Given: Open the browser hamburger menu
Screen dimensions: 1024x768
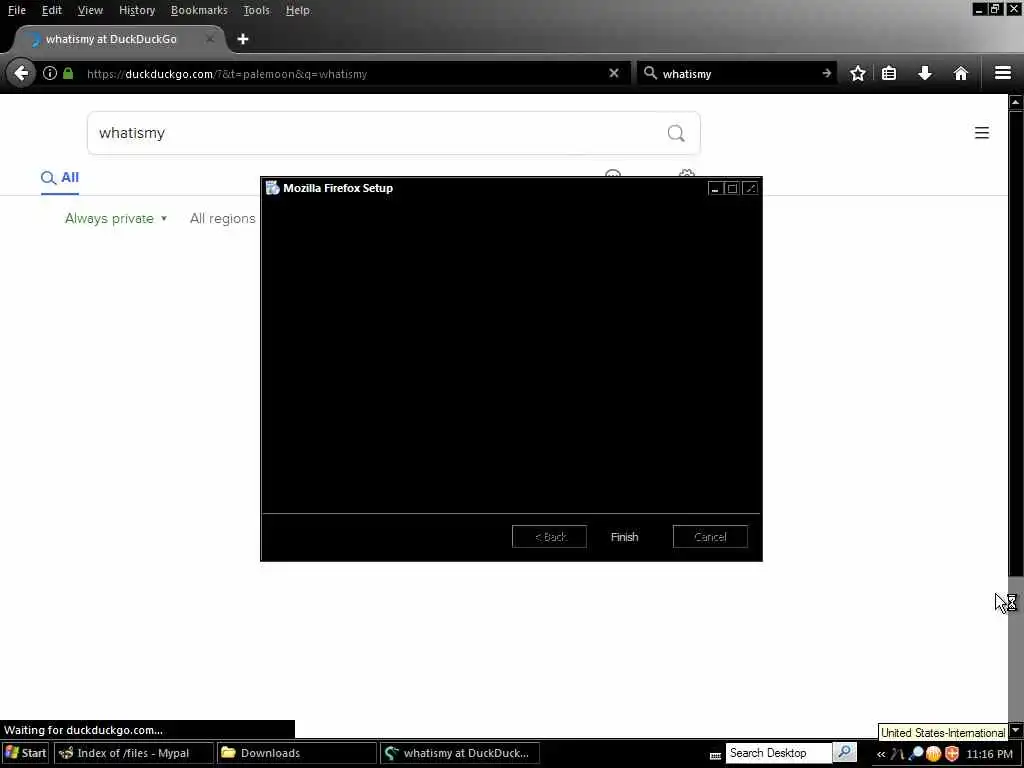Looking at the screenshot, I should click(1003, 73).
